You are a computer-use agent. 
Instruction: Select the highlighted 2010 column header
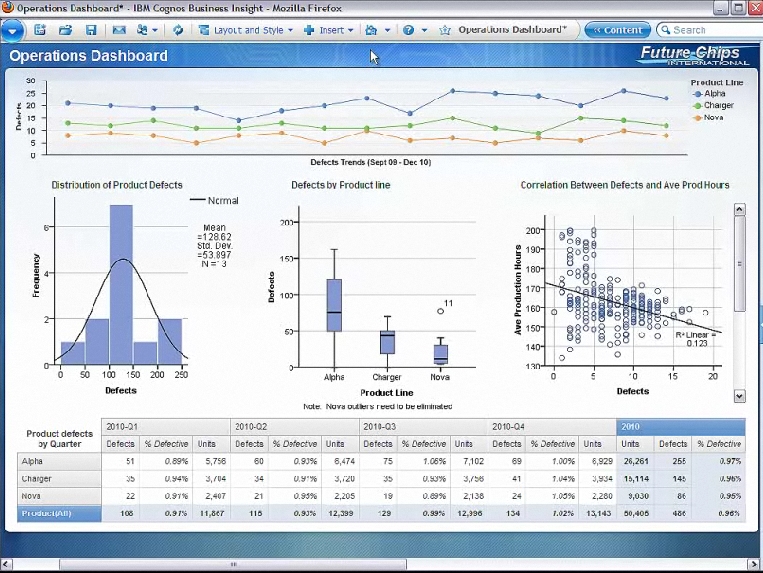(x=681, y=427)
